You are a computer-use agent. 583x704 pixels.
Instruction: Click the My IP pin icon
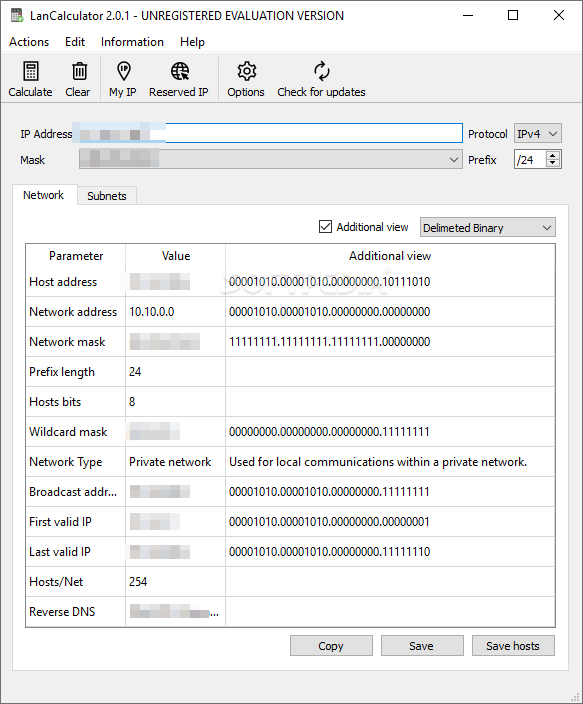point(124,71)
